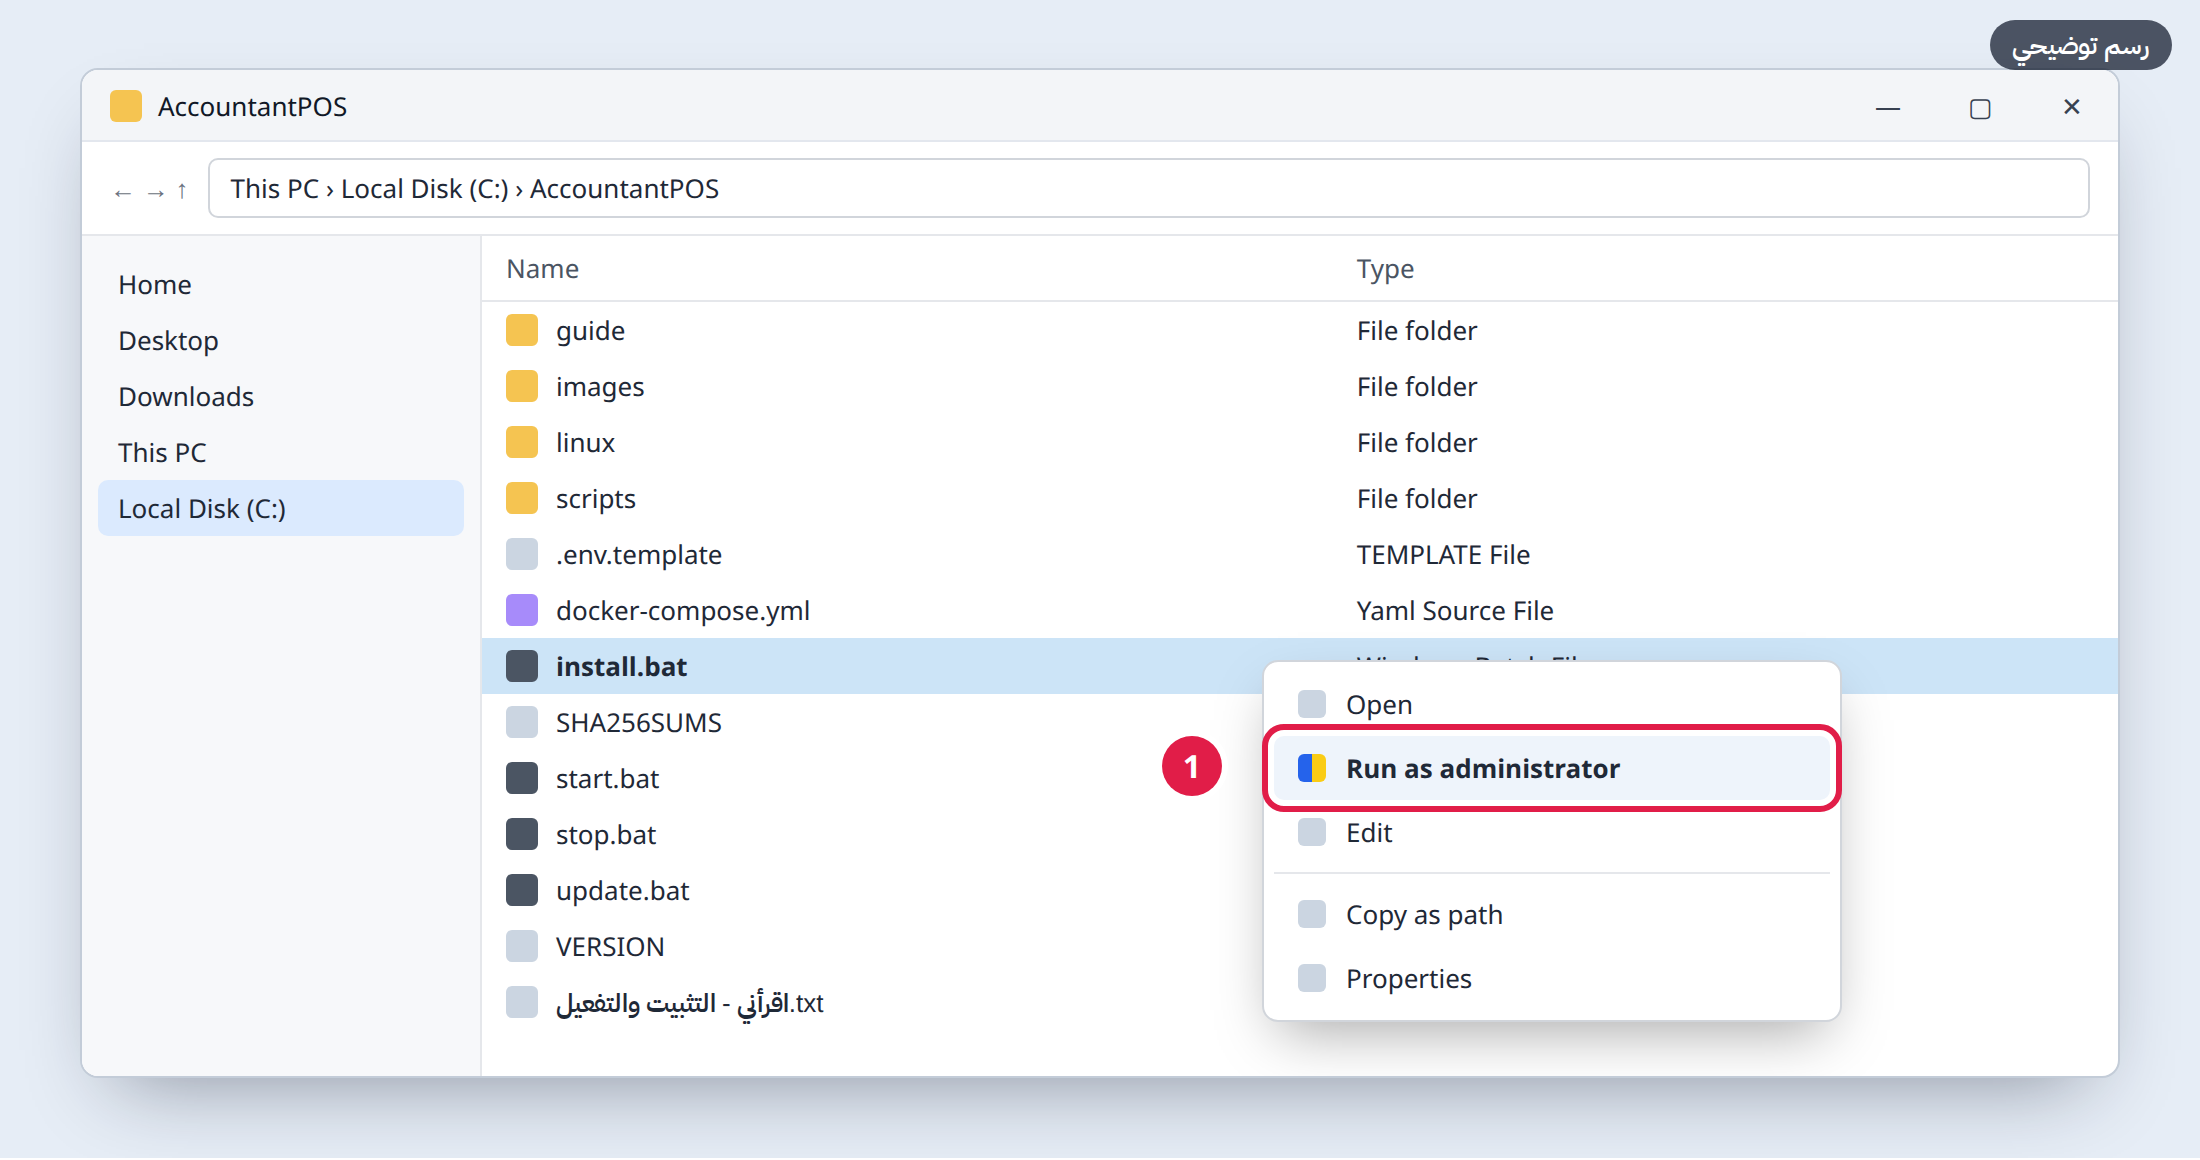Image resolution: width=2200 pixels, height=1160 pixels.
Task: Click the forward navigation arrow
Action: coord(155,192)
